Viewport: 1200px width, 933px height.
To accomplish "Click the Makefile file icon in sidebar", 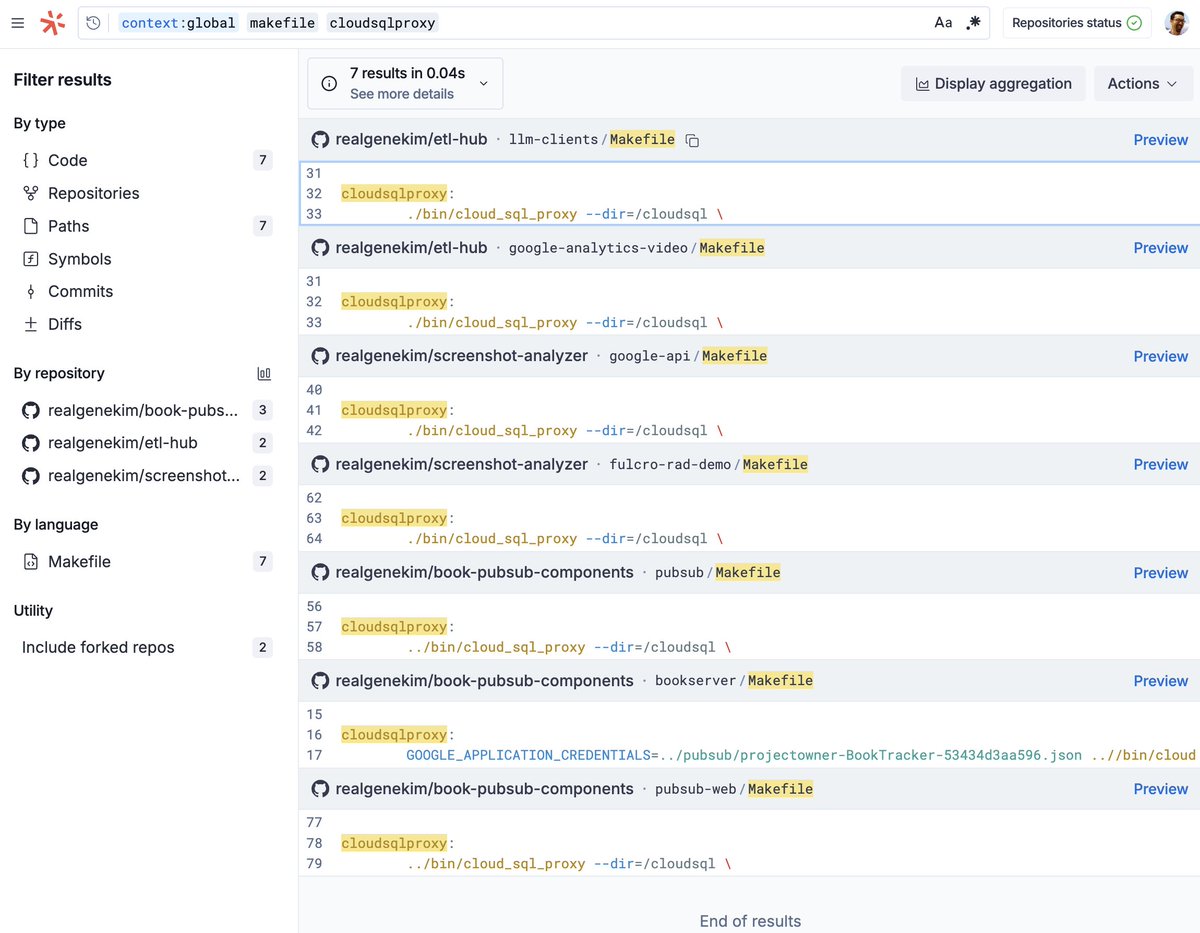I will (31, 562).
